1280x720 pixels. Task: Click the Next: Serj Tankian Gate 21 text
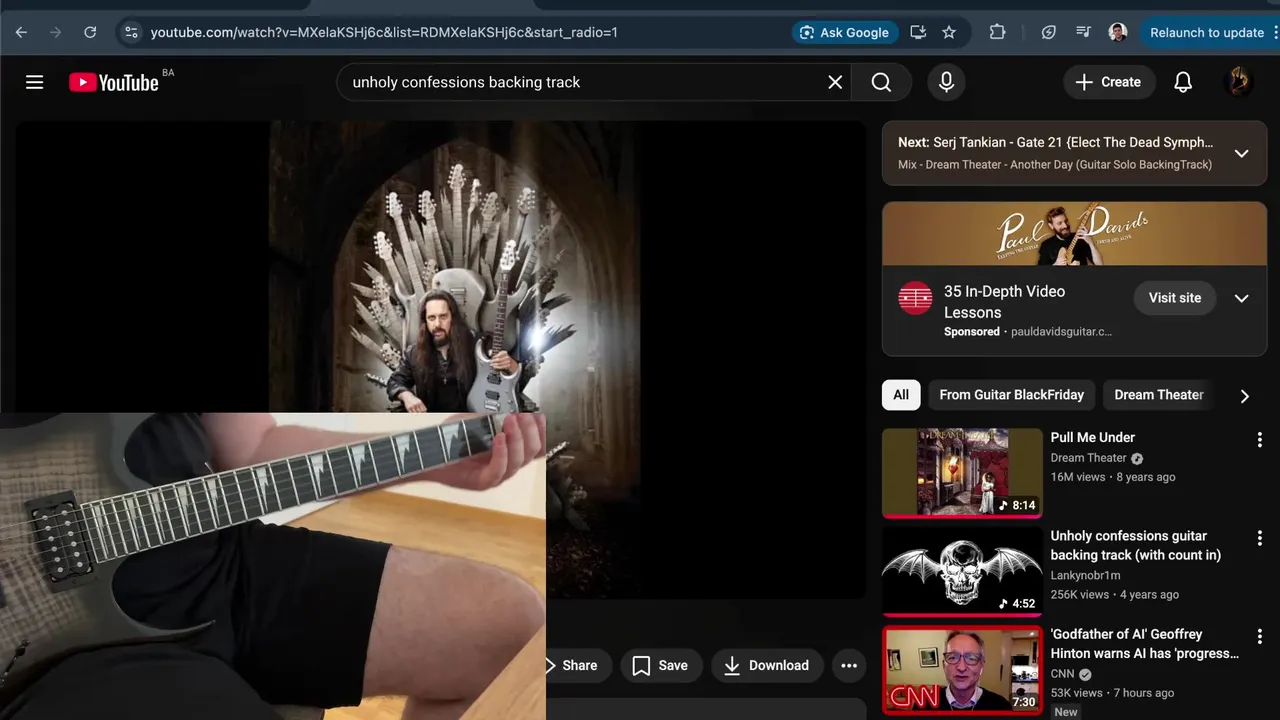click(x=1055, y=142)
